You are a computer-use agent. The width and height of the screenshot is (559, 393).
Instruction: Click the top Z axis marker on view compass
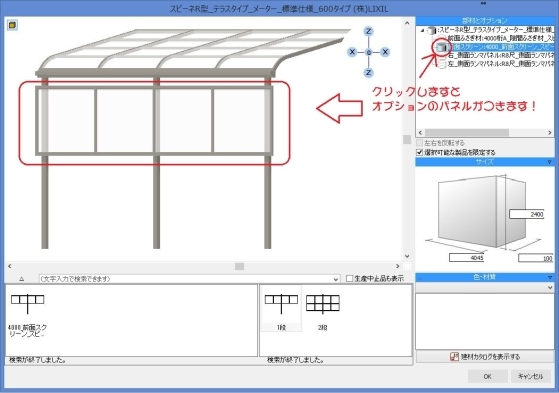point(368,31)
